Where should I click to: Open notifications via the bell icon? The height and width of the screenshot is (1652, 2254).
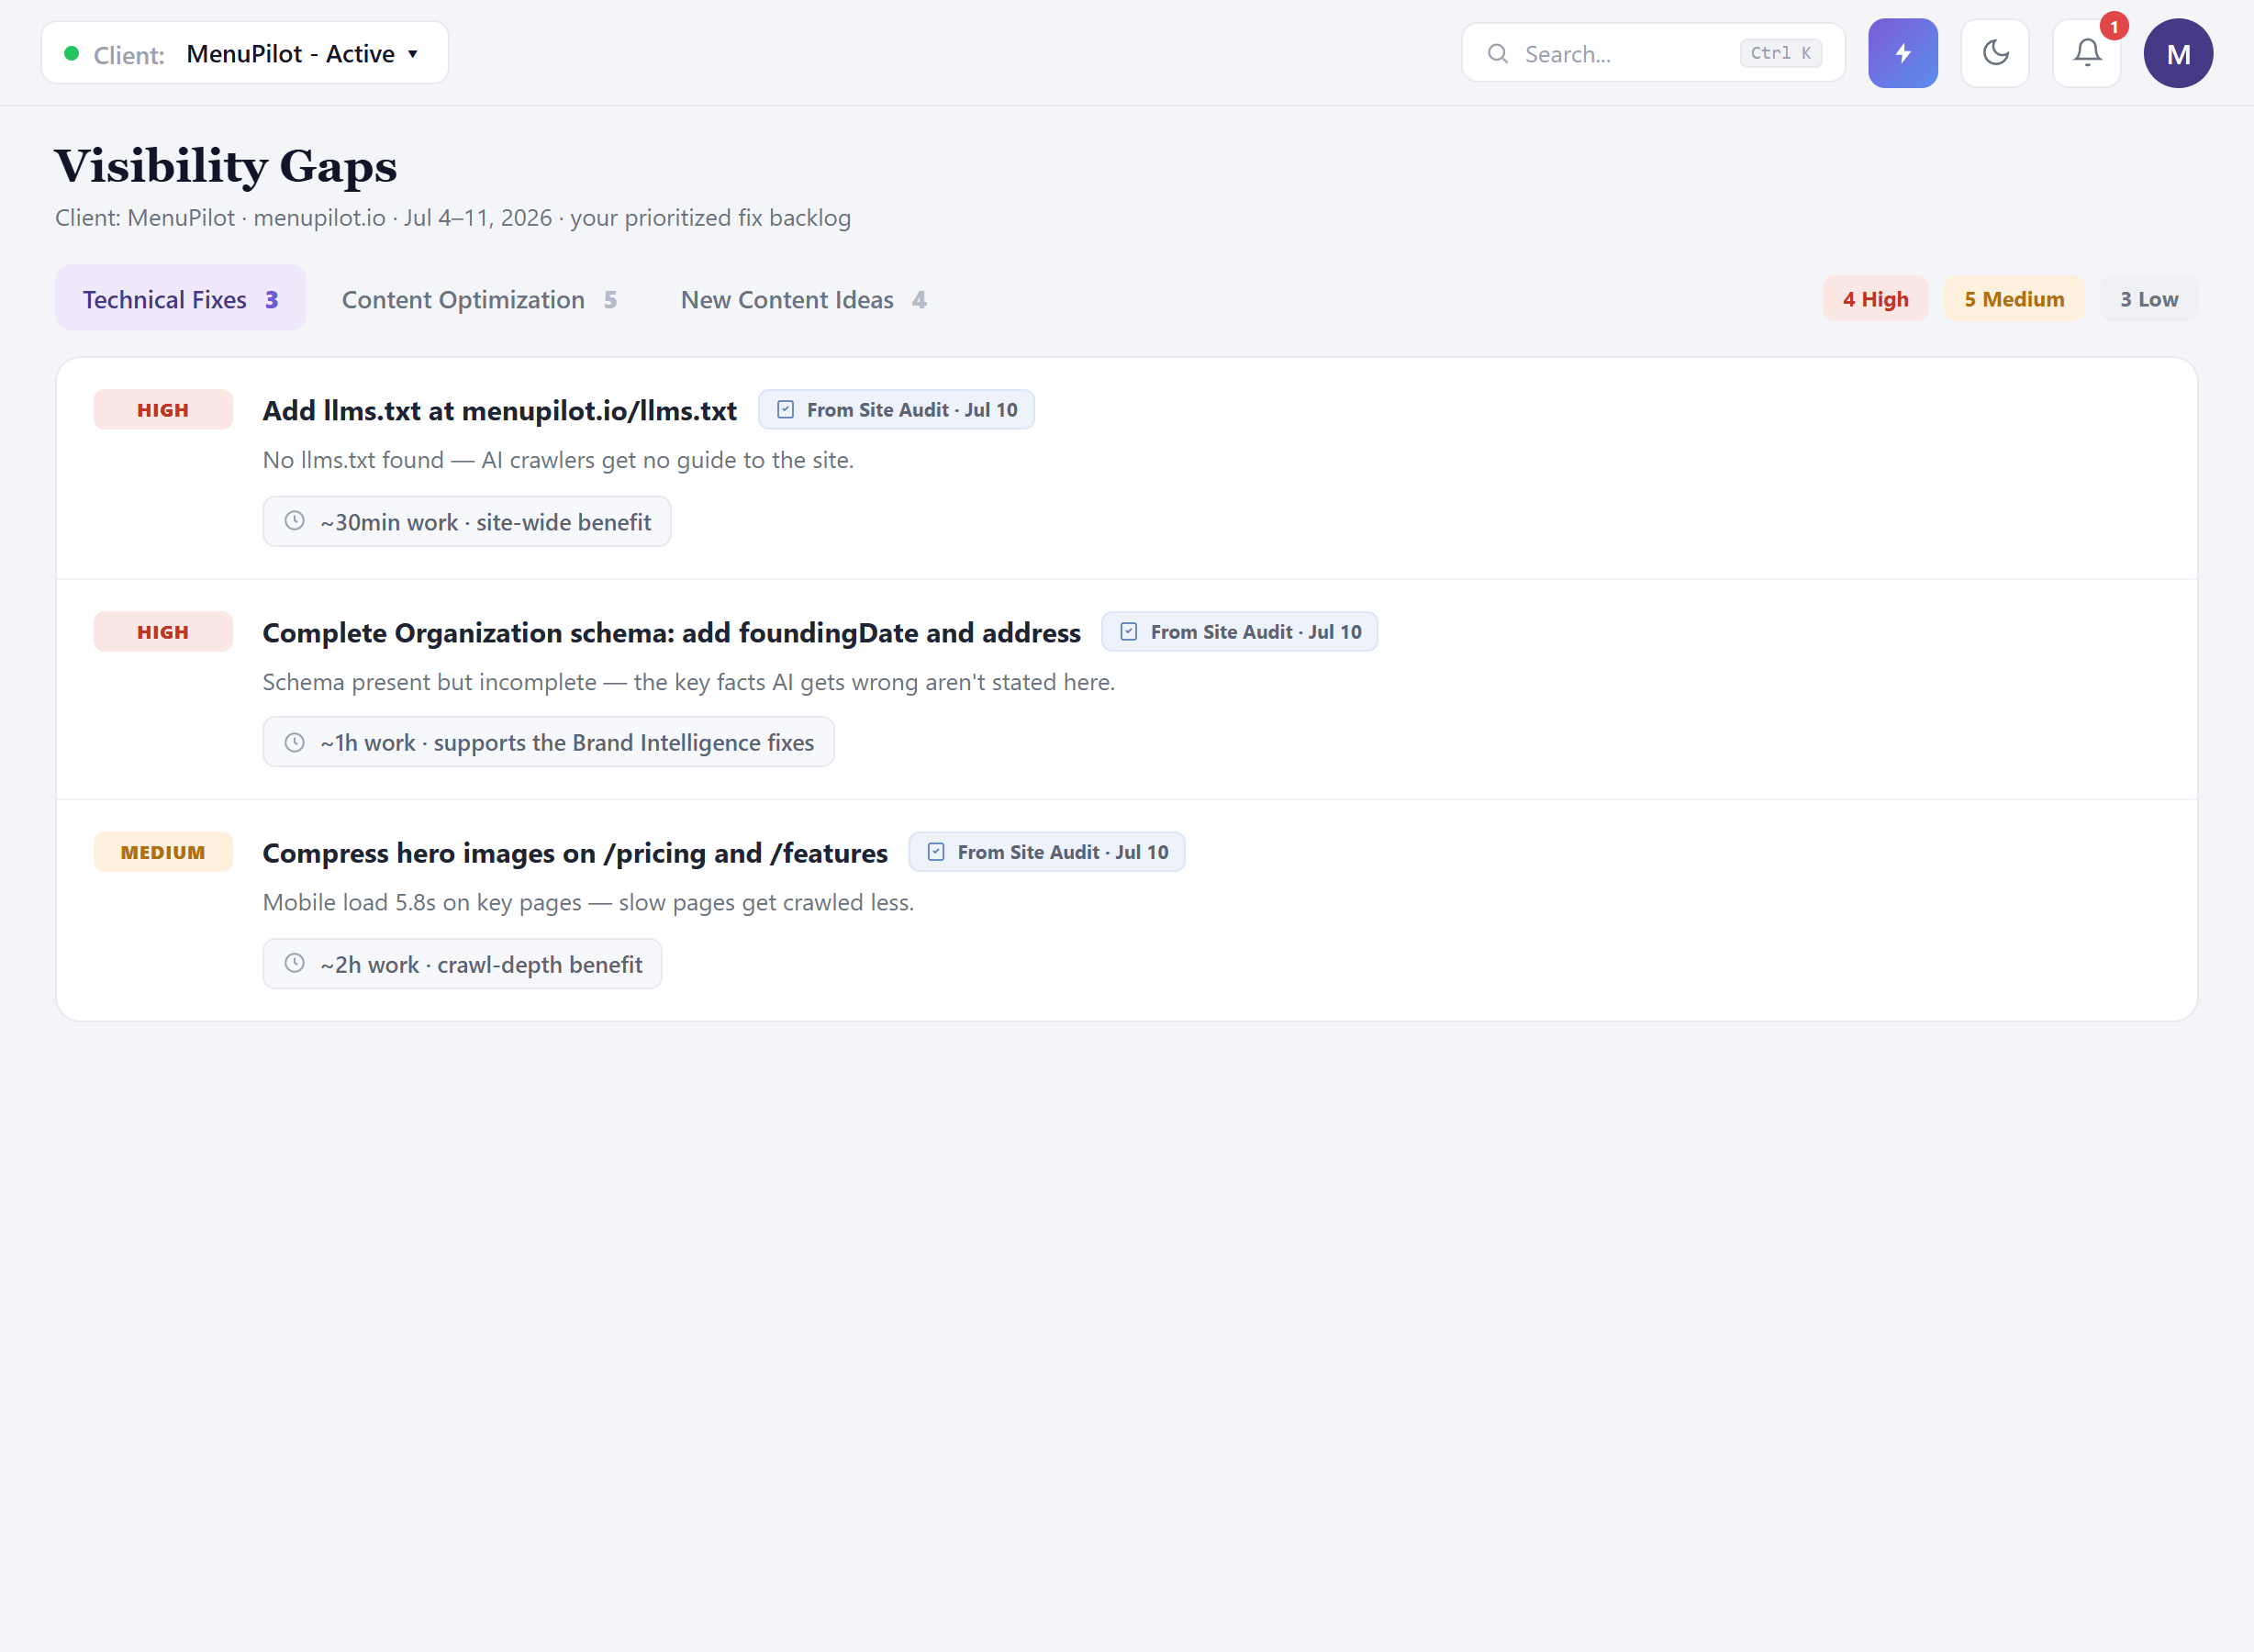click(x=2086, y=53)
